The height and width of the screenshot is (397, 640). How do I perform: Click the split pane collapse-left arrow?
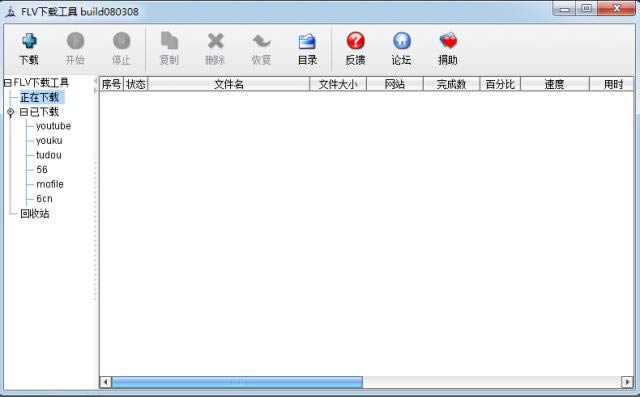click(x=96, y=81)
